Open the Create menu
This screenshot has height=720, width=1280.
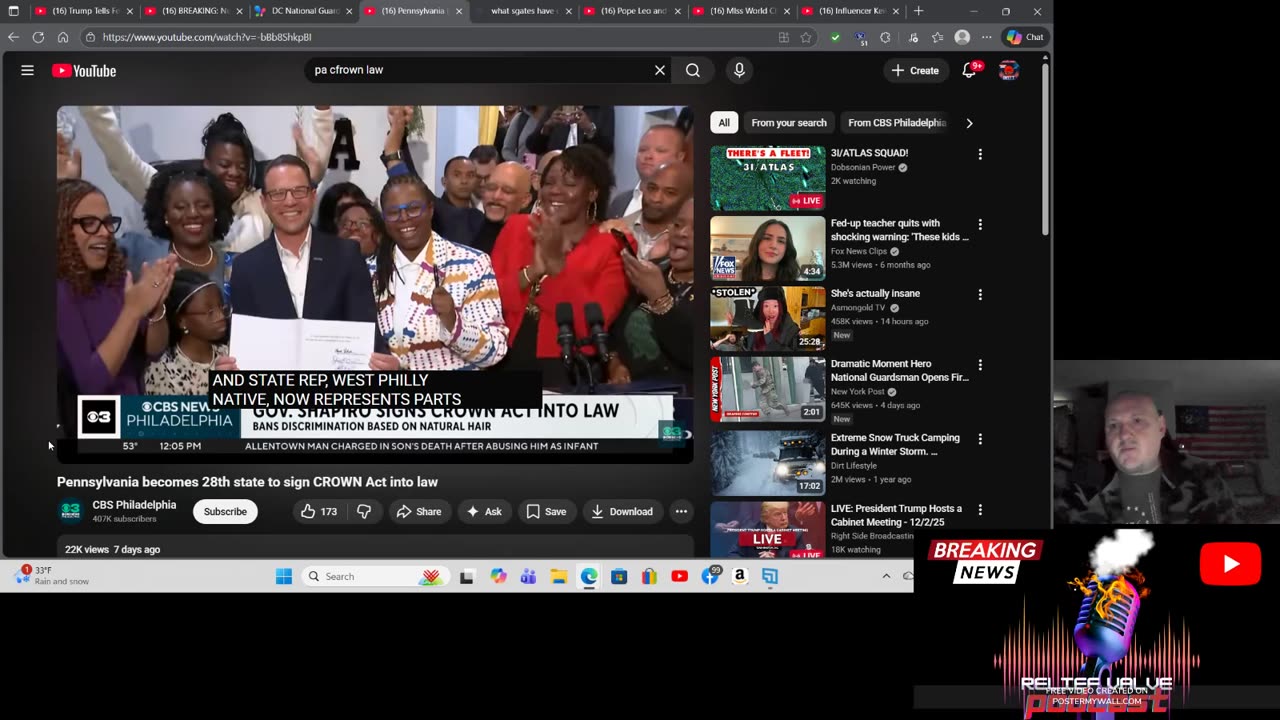(915, 70)
